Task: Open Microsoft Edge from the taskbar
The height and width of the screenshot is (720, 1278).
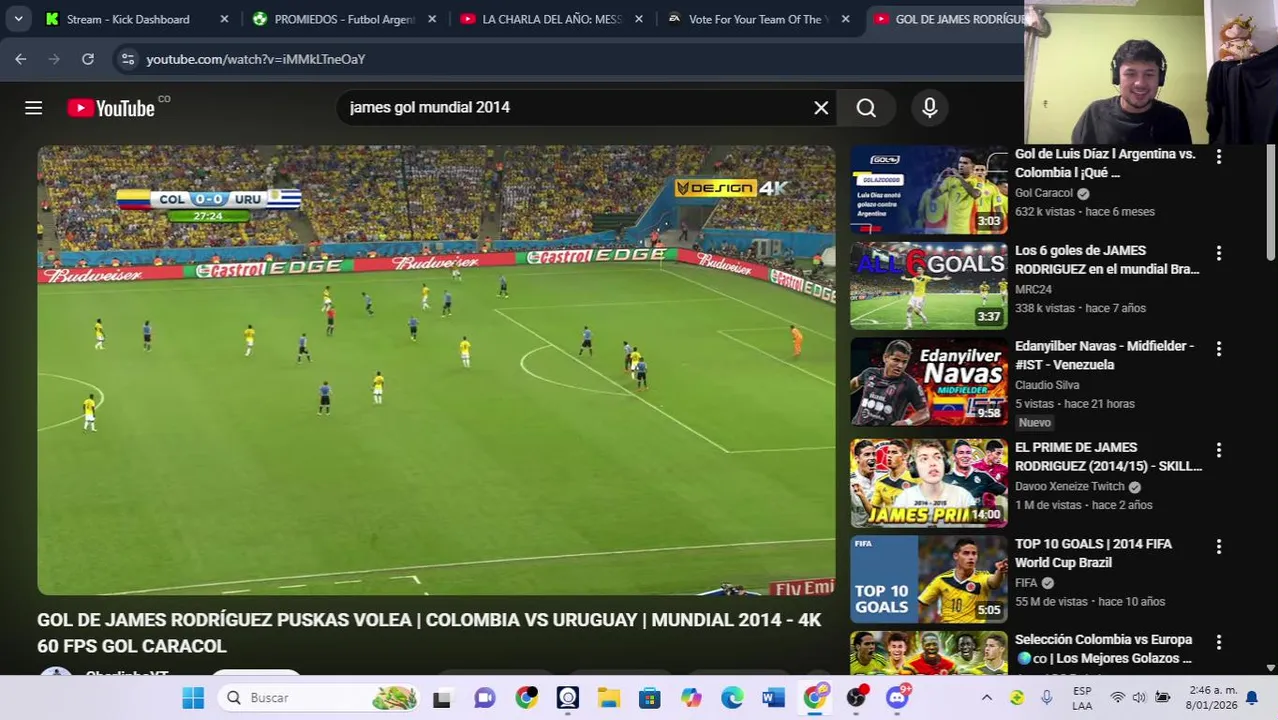Action: 732,698
